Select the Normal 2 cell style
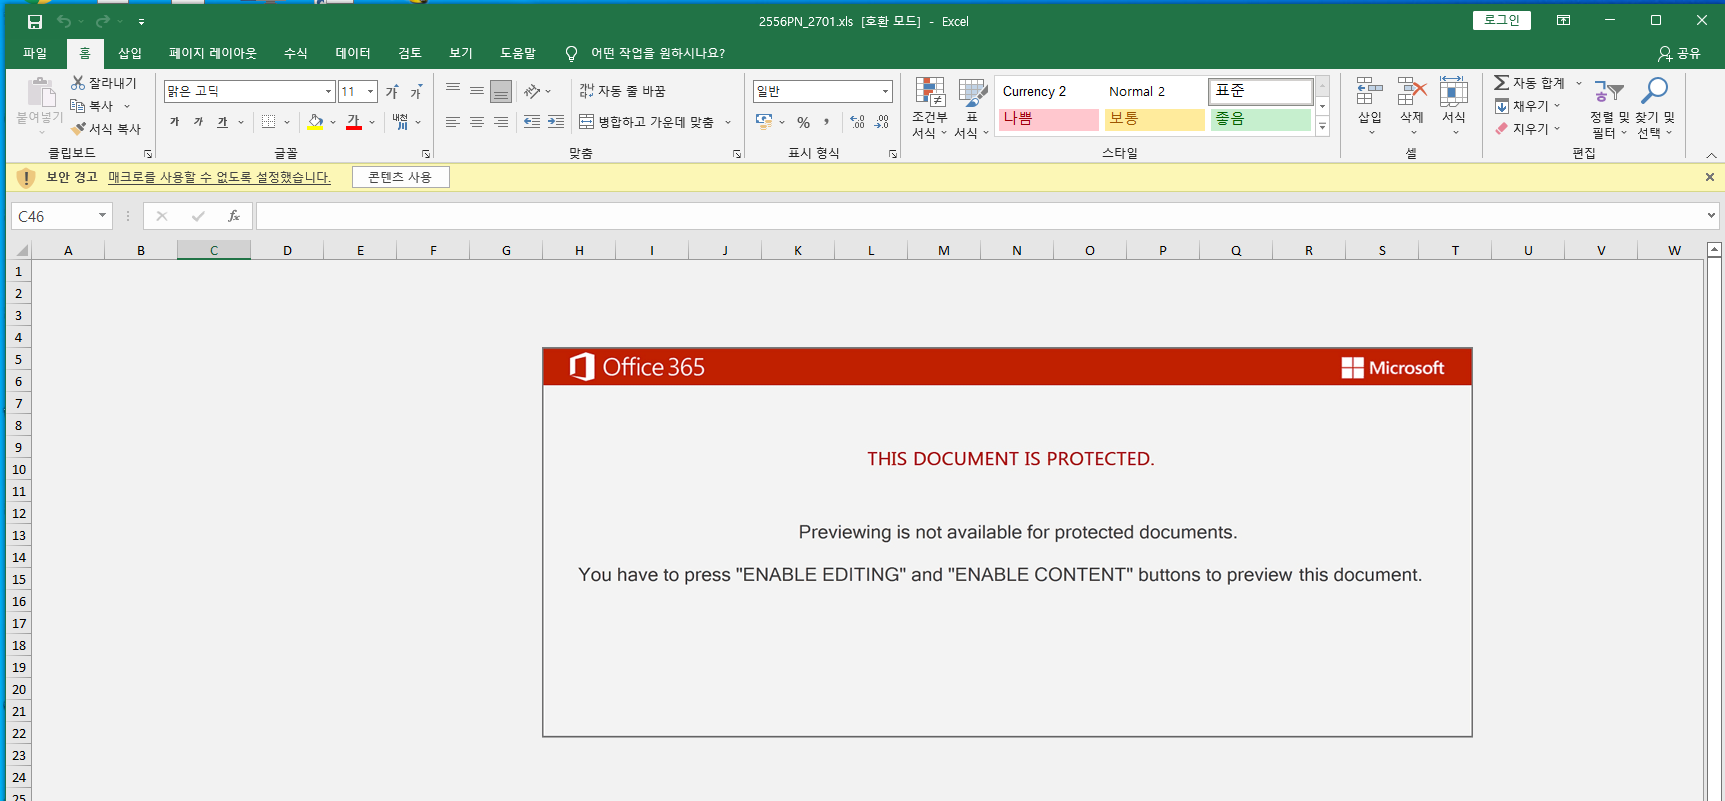 coord(1154,91)
